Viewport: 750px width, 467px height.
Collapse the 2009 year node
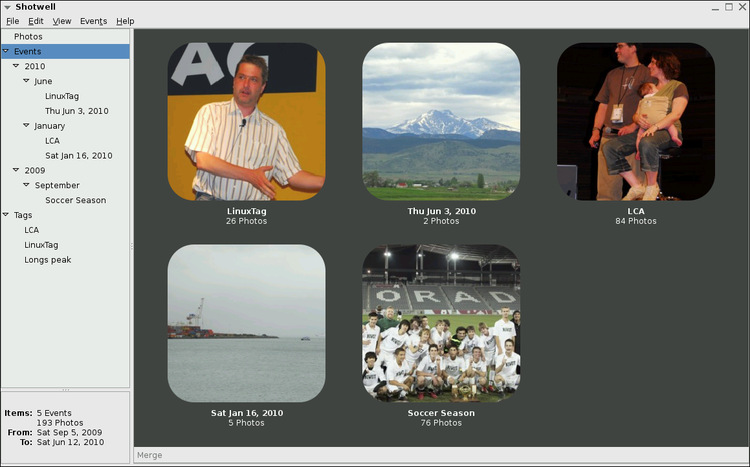[x=16, y=170]
